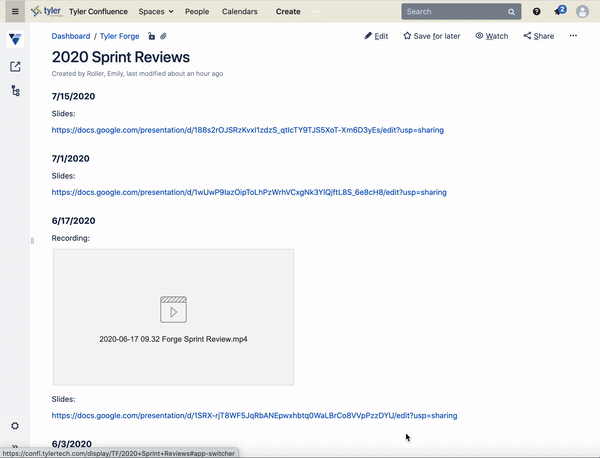The height and width of the screenshot is (458, 600).
Task: Play the Forge Sprint Review video
Action: [x=173, y=310]
